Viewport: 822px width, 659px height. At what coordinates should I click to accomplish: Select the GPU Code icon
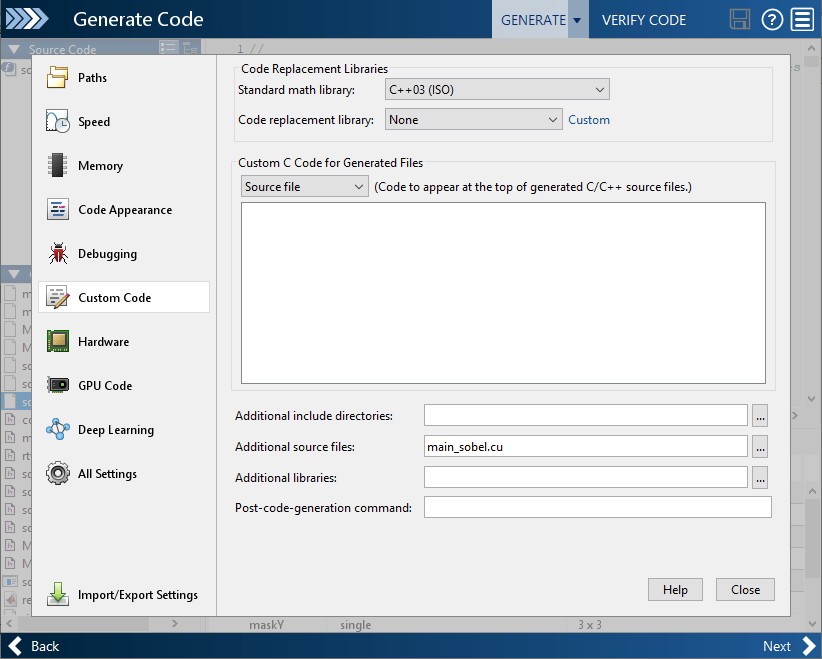click(x=59, y=386)
